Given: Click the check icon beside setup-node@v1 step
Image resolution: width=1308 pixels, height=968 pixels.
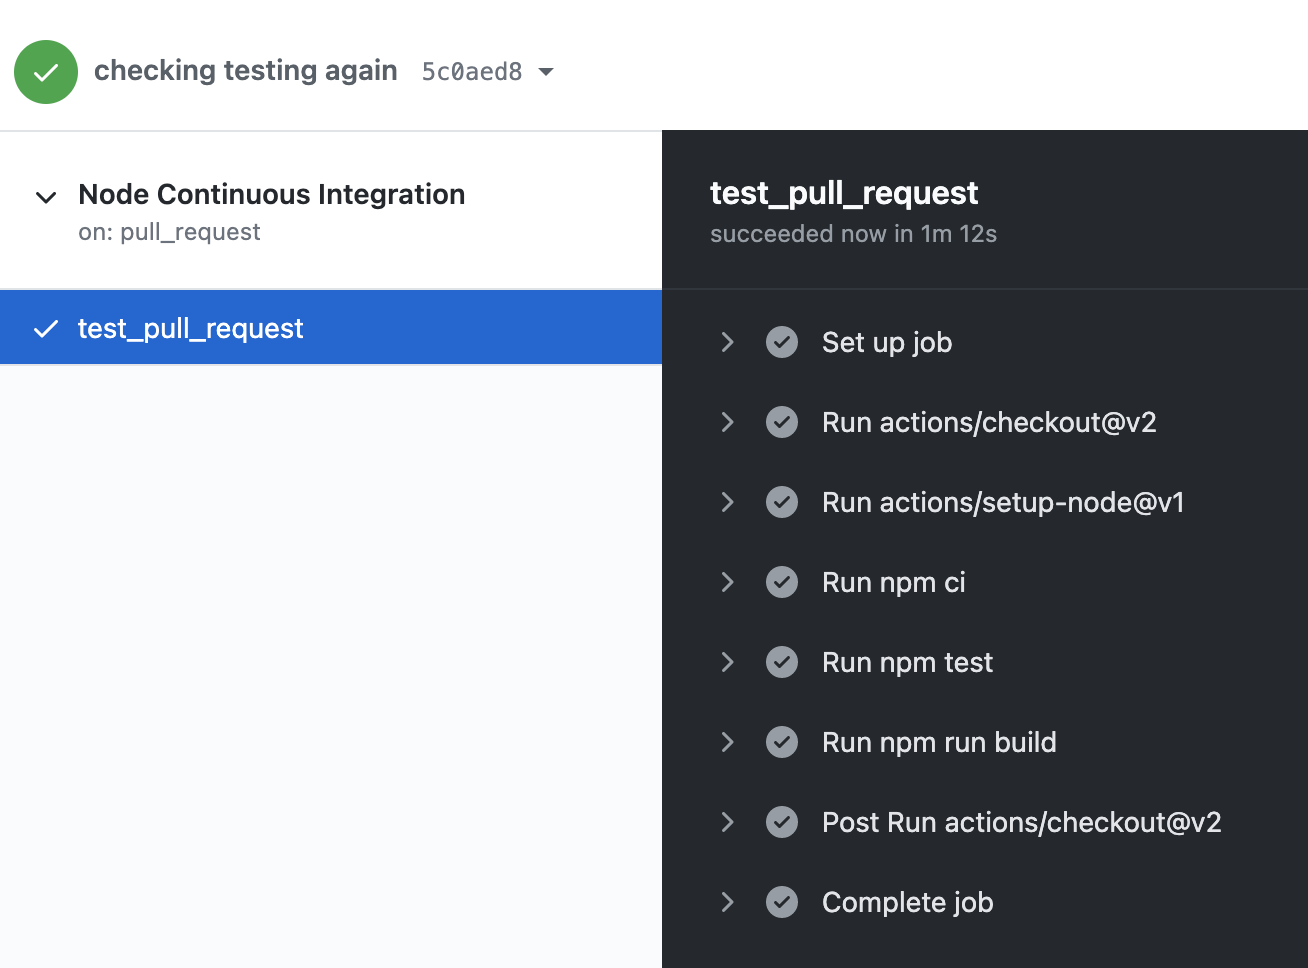Looking at the screenshot, I should click(782, 502).
